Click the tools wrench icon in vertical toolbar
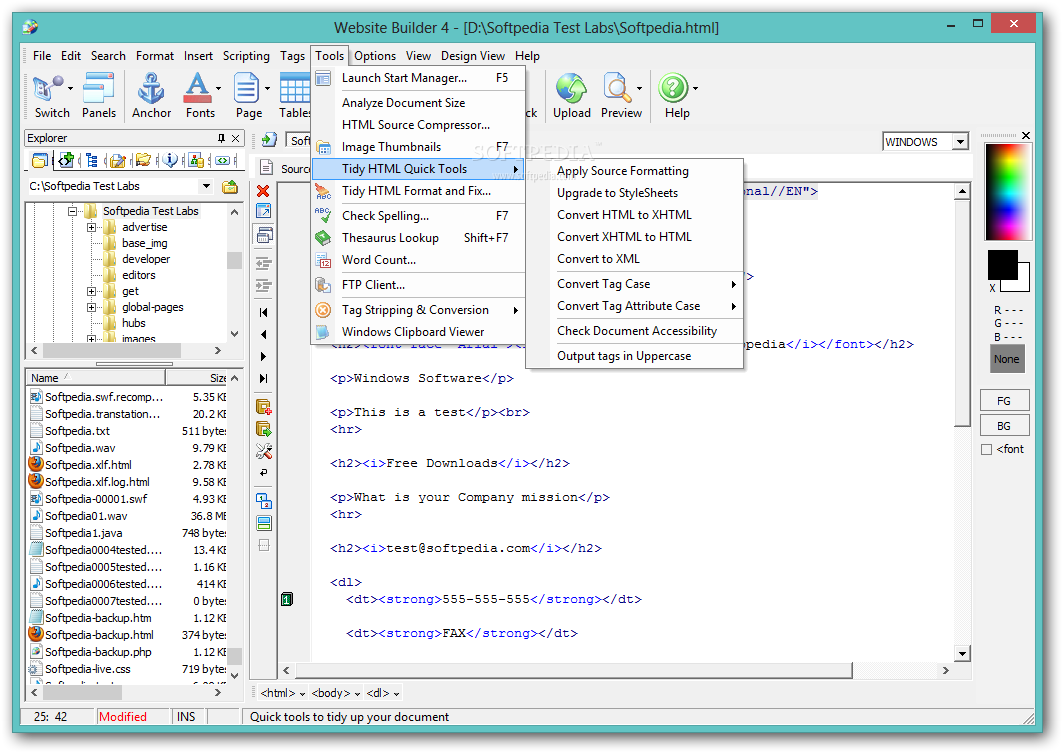Viewport: 1063px width, 753px height. pyautogui.click(x=264, y=451)
